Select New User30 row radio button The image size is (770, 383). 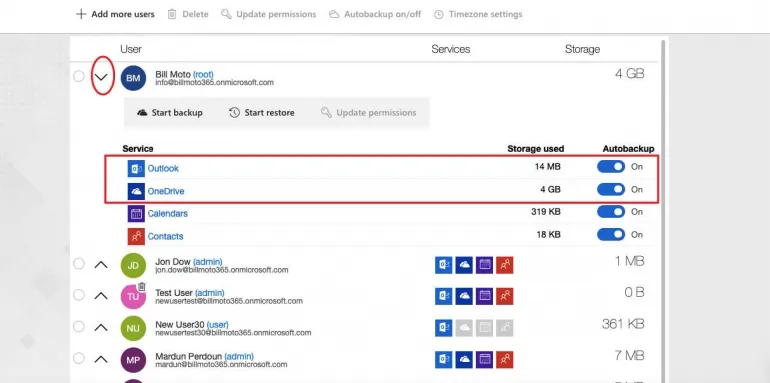click(79, 327)
